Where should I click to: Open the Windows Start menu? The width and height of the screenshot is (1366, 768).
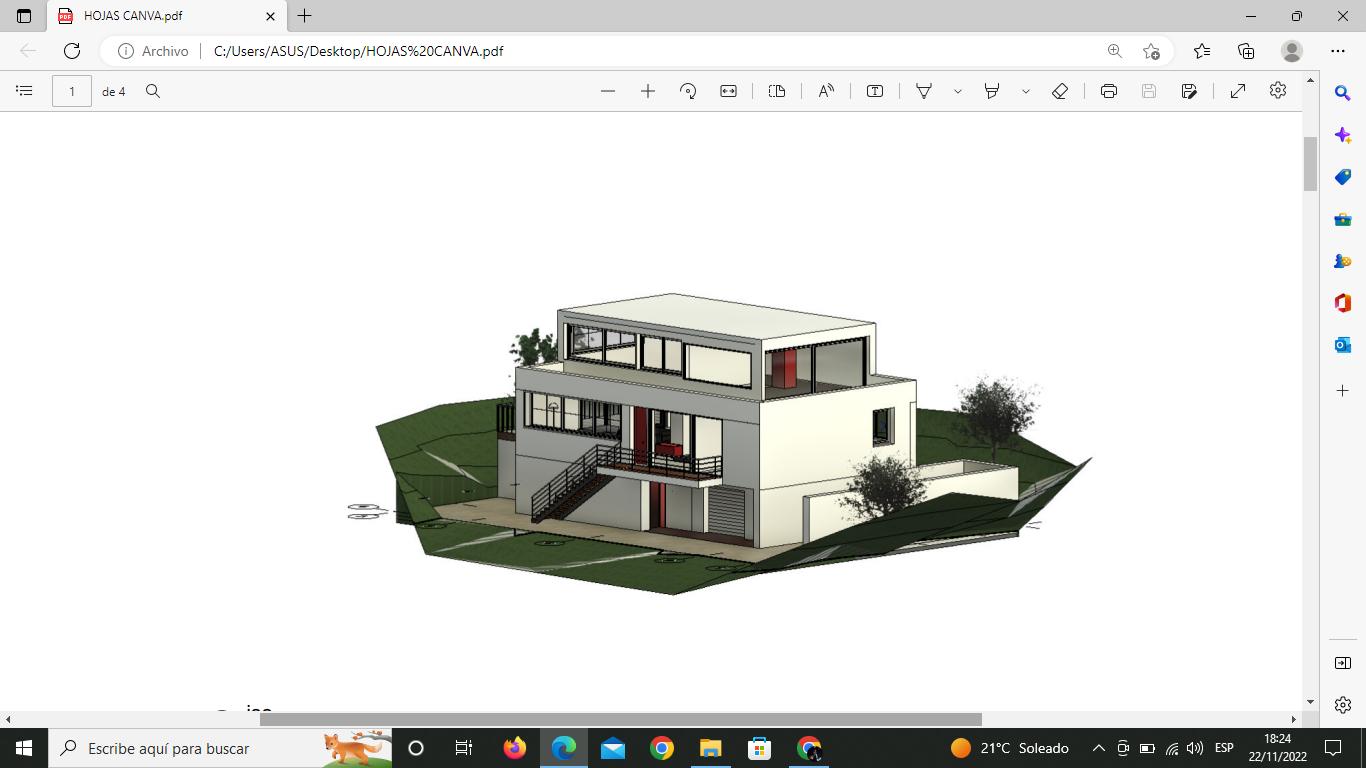[24, 748]
